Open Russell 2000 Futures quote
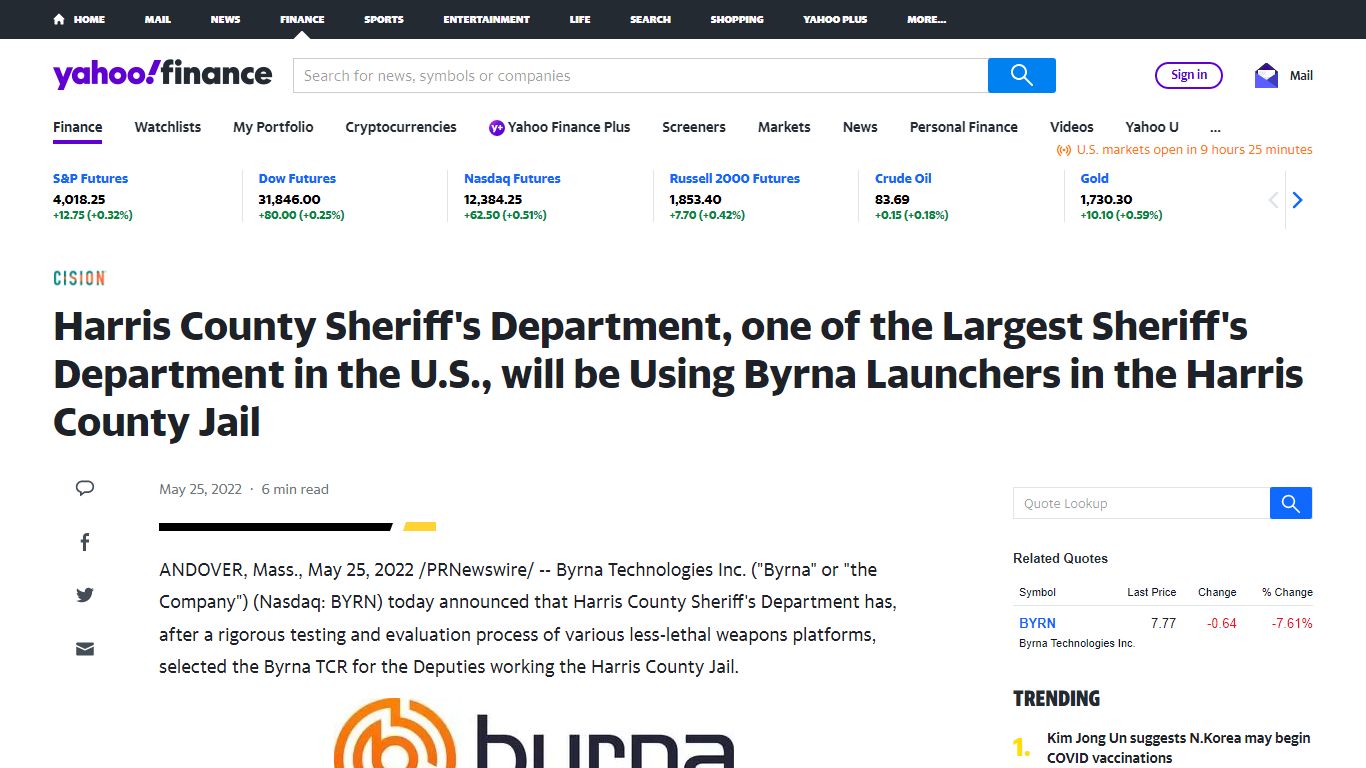This screenshot has width=1366, height=768. pos(735,178)
